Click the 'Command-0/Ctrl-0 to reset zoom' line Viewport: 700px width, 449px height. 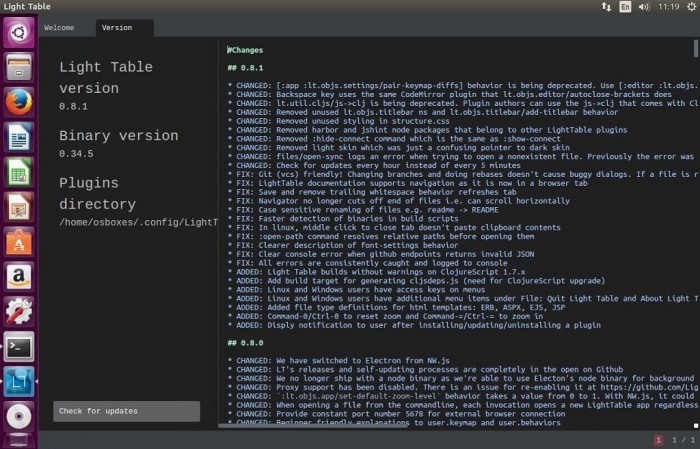pos(385,316)
